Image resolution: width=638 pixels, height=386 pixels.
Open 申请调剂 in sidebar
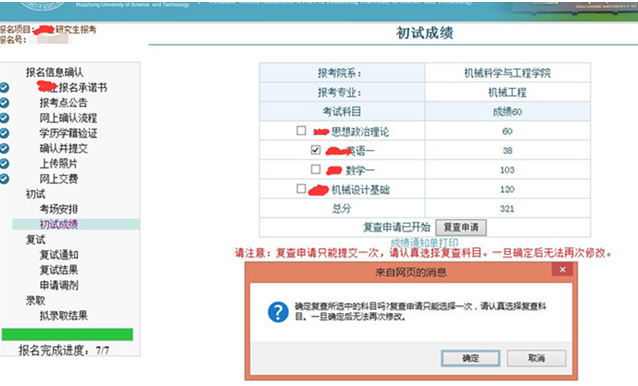[59, 285]
